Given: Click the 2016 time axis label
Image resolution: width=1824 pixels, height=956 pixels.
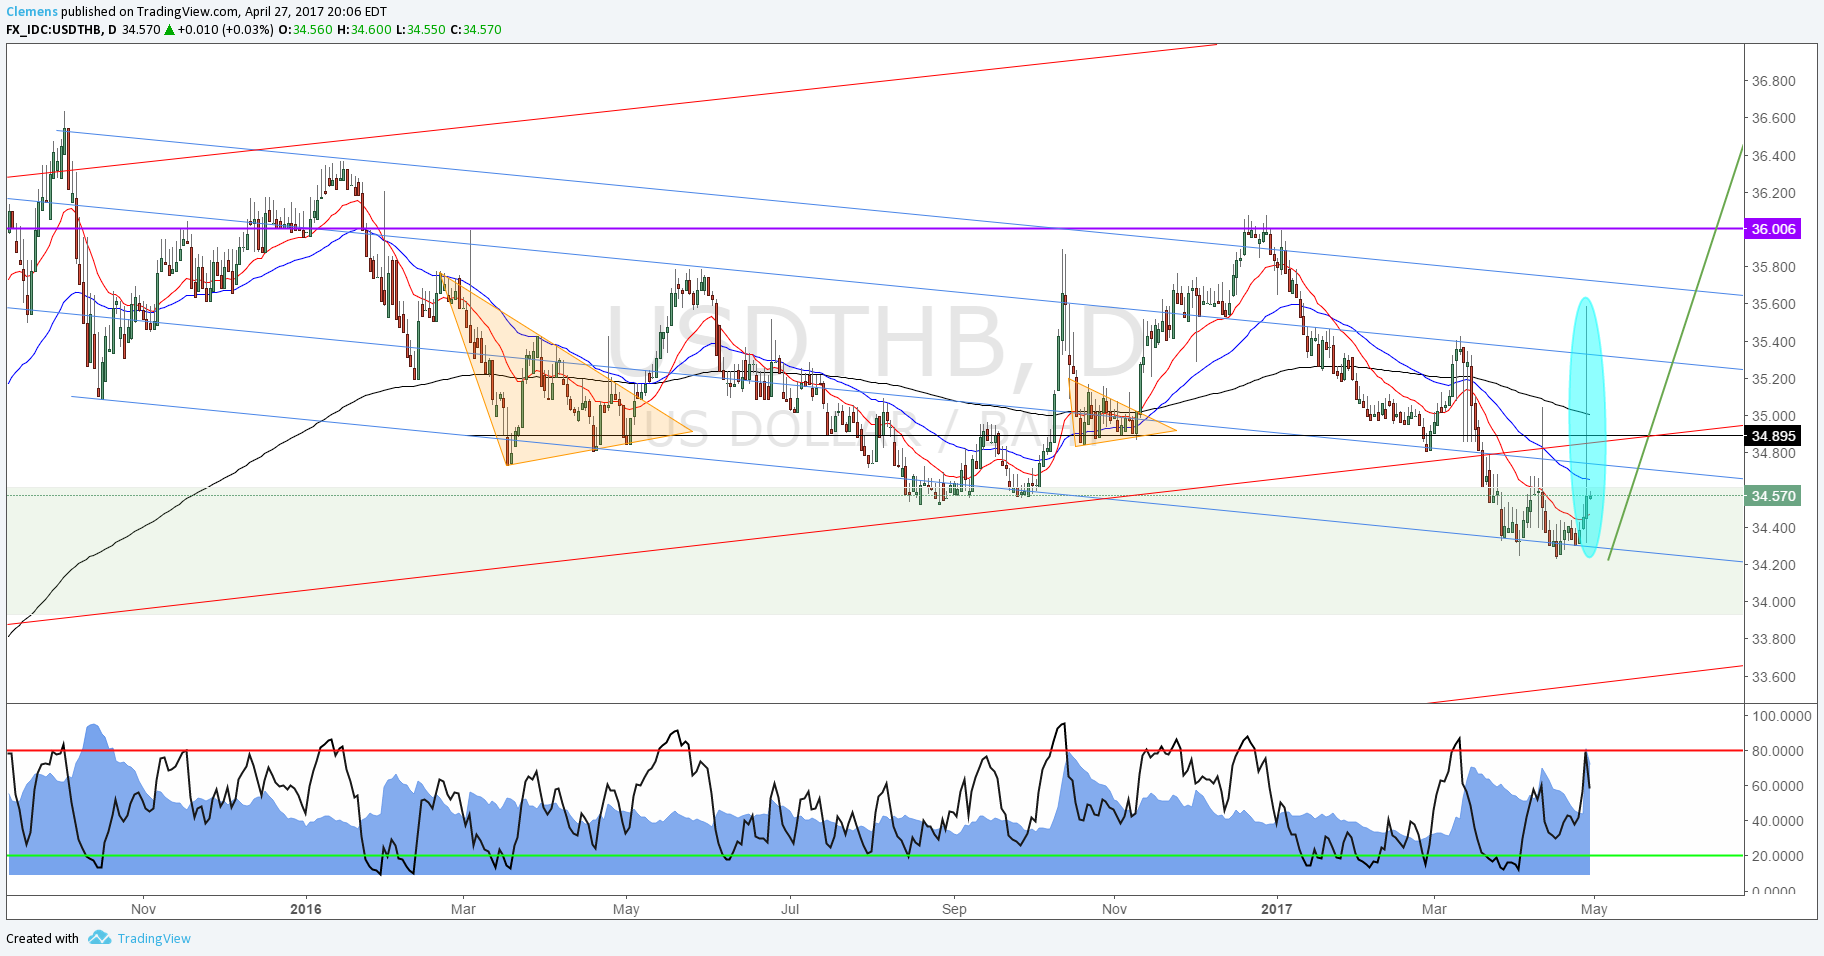Looking at the screenshot, I should tap(306, 909).
